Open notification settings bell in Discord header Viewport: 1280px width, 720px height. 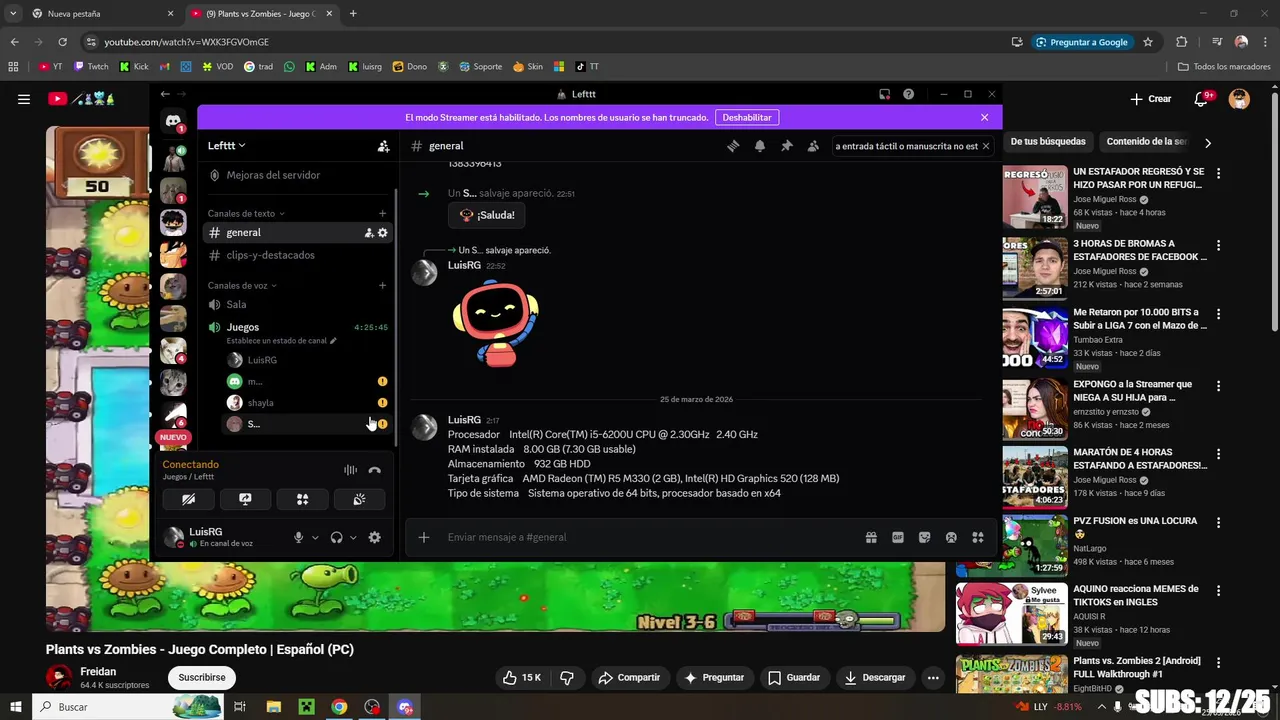(x=760, y=146)
